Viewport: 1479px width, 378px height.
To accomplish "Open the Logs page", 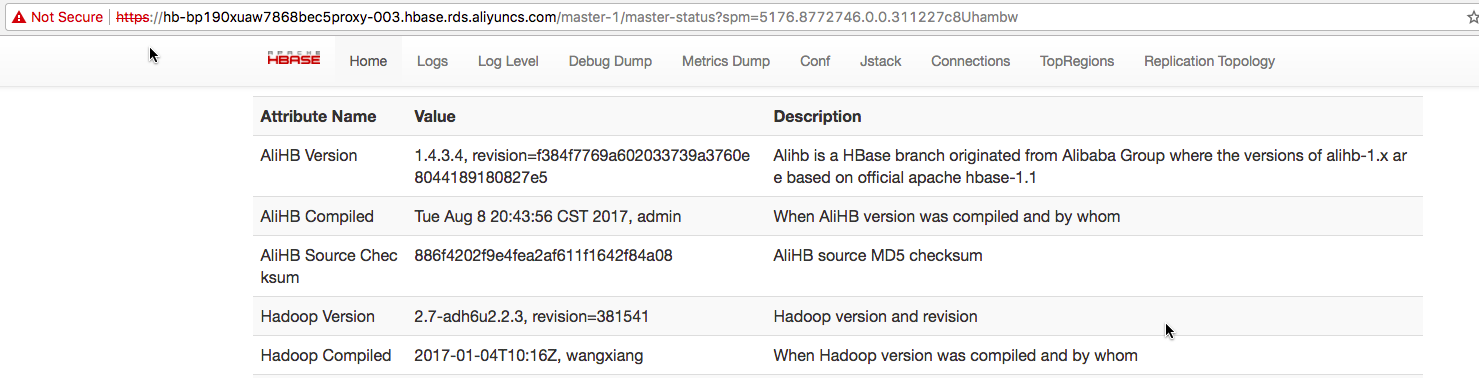I will point(432,61).
